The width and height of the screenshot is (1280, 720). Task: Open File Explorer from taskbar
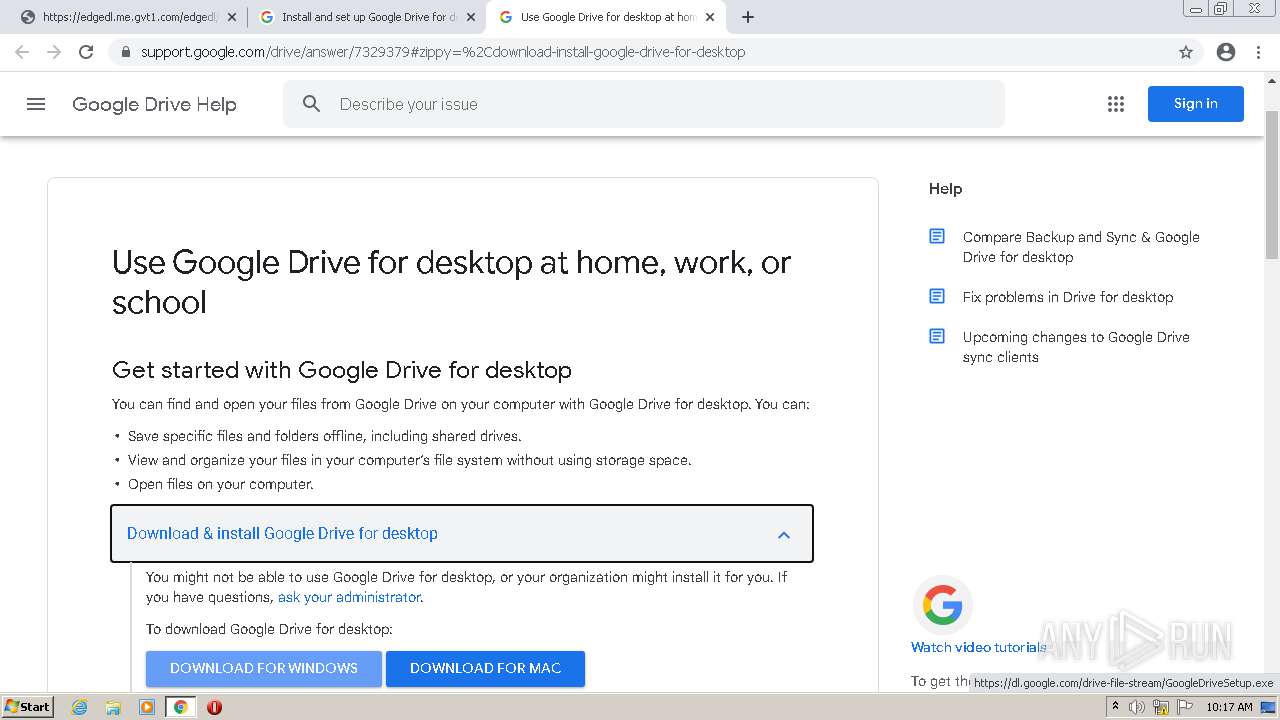113,707
